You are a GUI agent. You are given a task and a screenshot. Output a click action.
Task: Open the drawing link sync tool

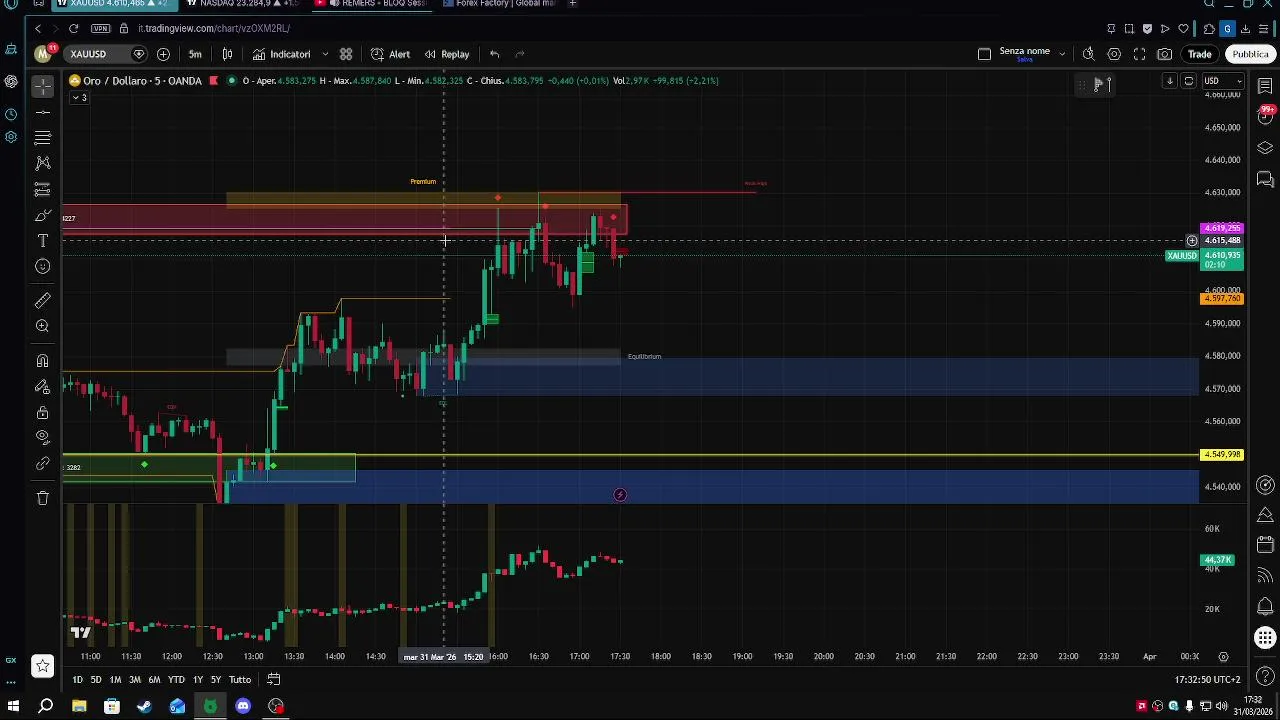coord(42,464)
